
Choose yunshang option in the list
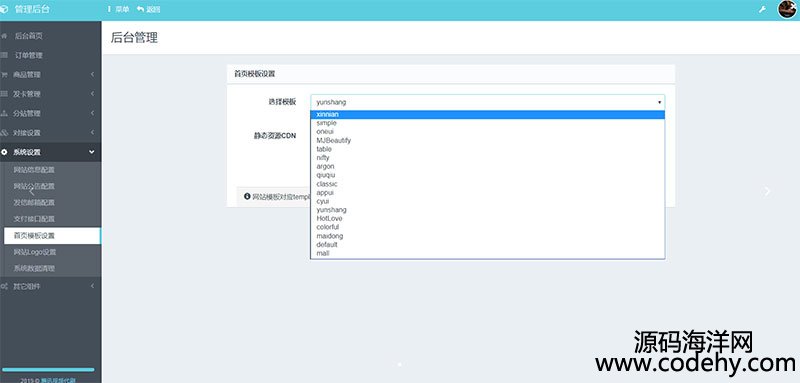point(487,210)
